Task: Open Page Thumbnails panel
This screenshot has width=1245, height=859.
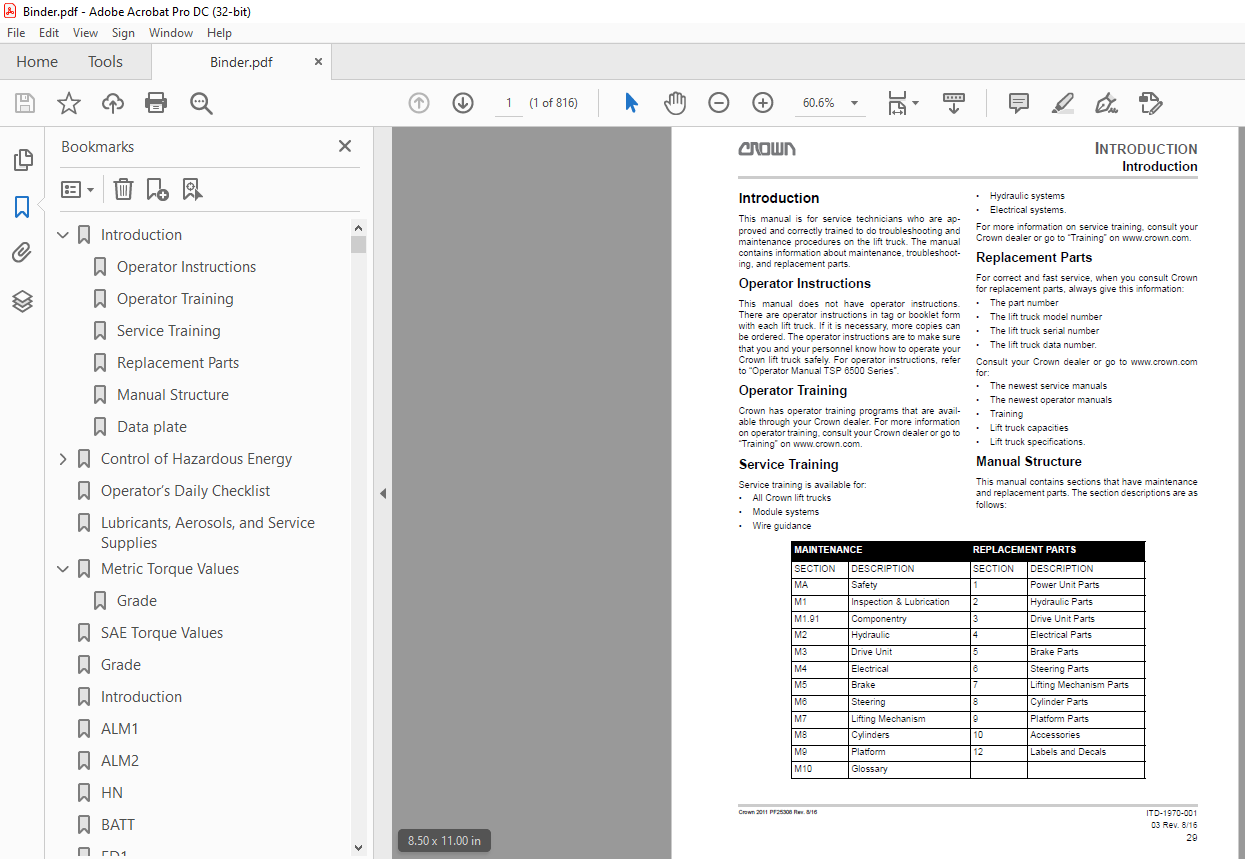Action: [22, 160]
